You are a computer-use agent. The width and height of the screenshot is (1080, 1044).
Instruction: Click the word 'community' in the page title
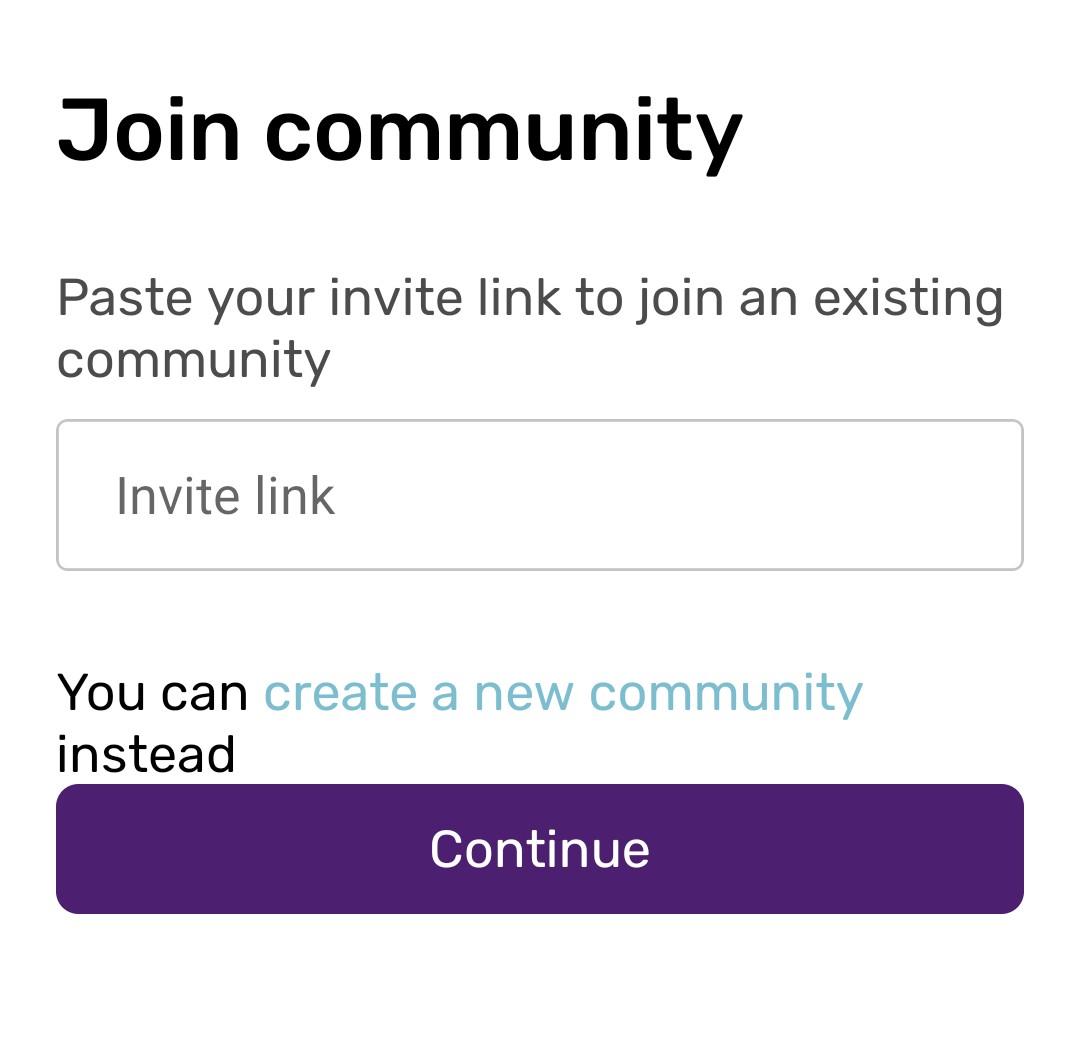tap(503, 132)
